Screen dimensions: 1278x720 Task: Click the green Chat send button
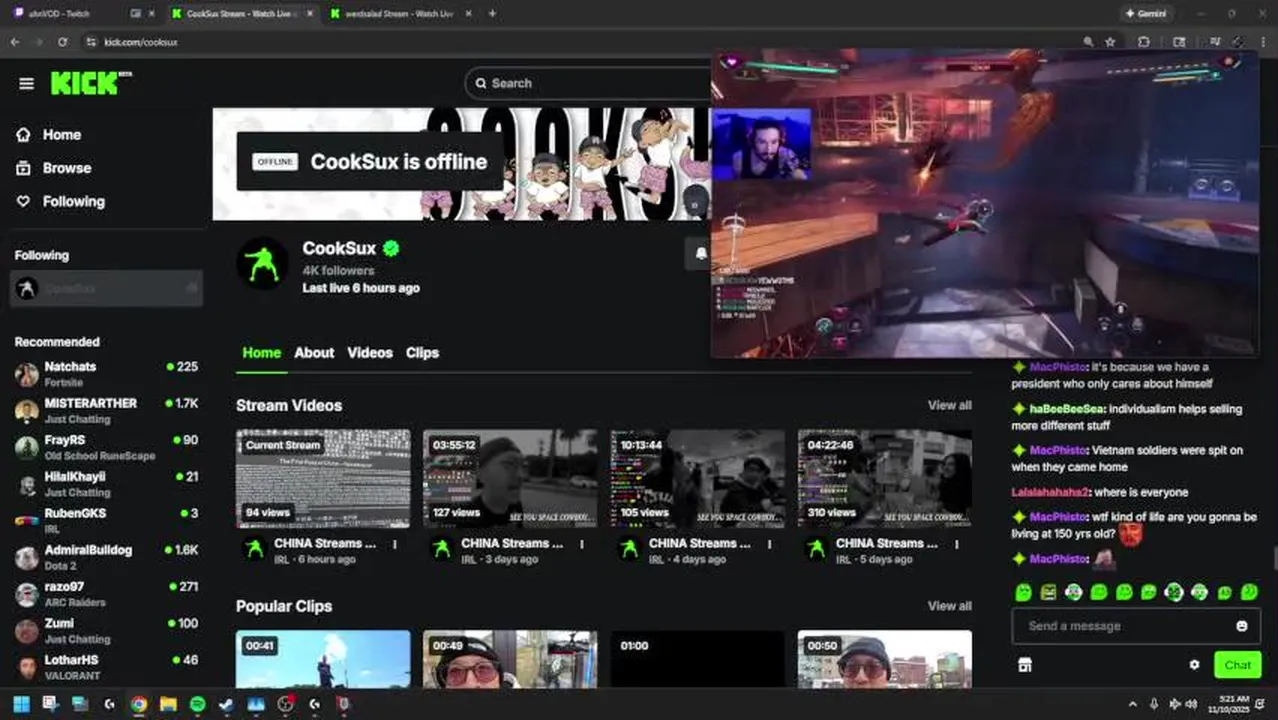coord(1237,664)
